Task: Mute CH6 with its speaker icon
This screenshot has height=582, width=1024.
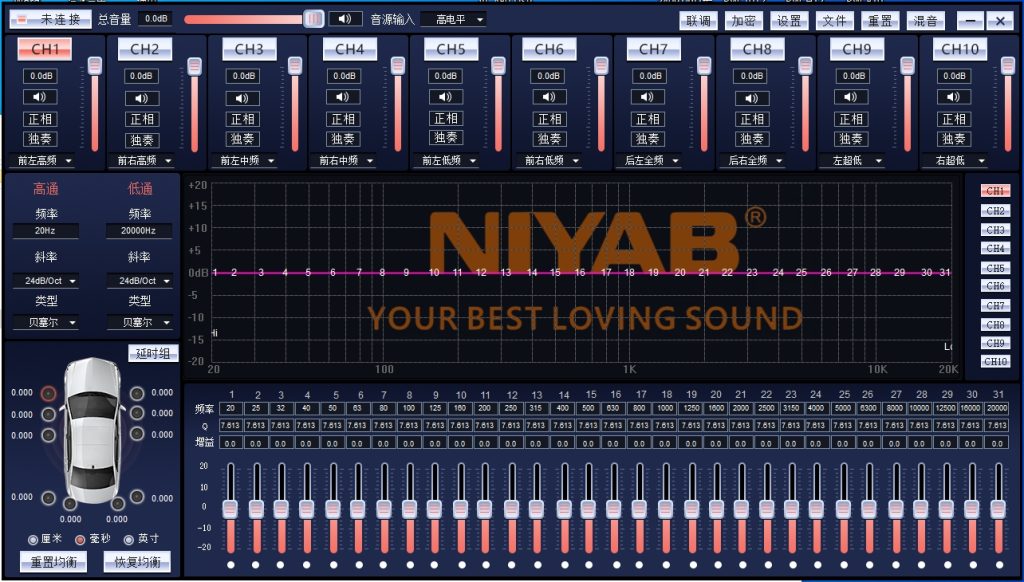Action: [549, 97]
